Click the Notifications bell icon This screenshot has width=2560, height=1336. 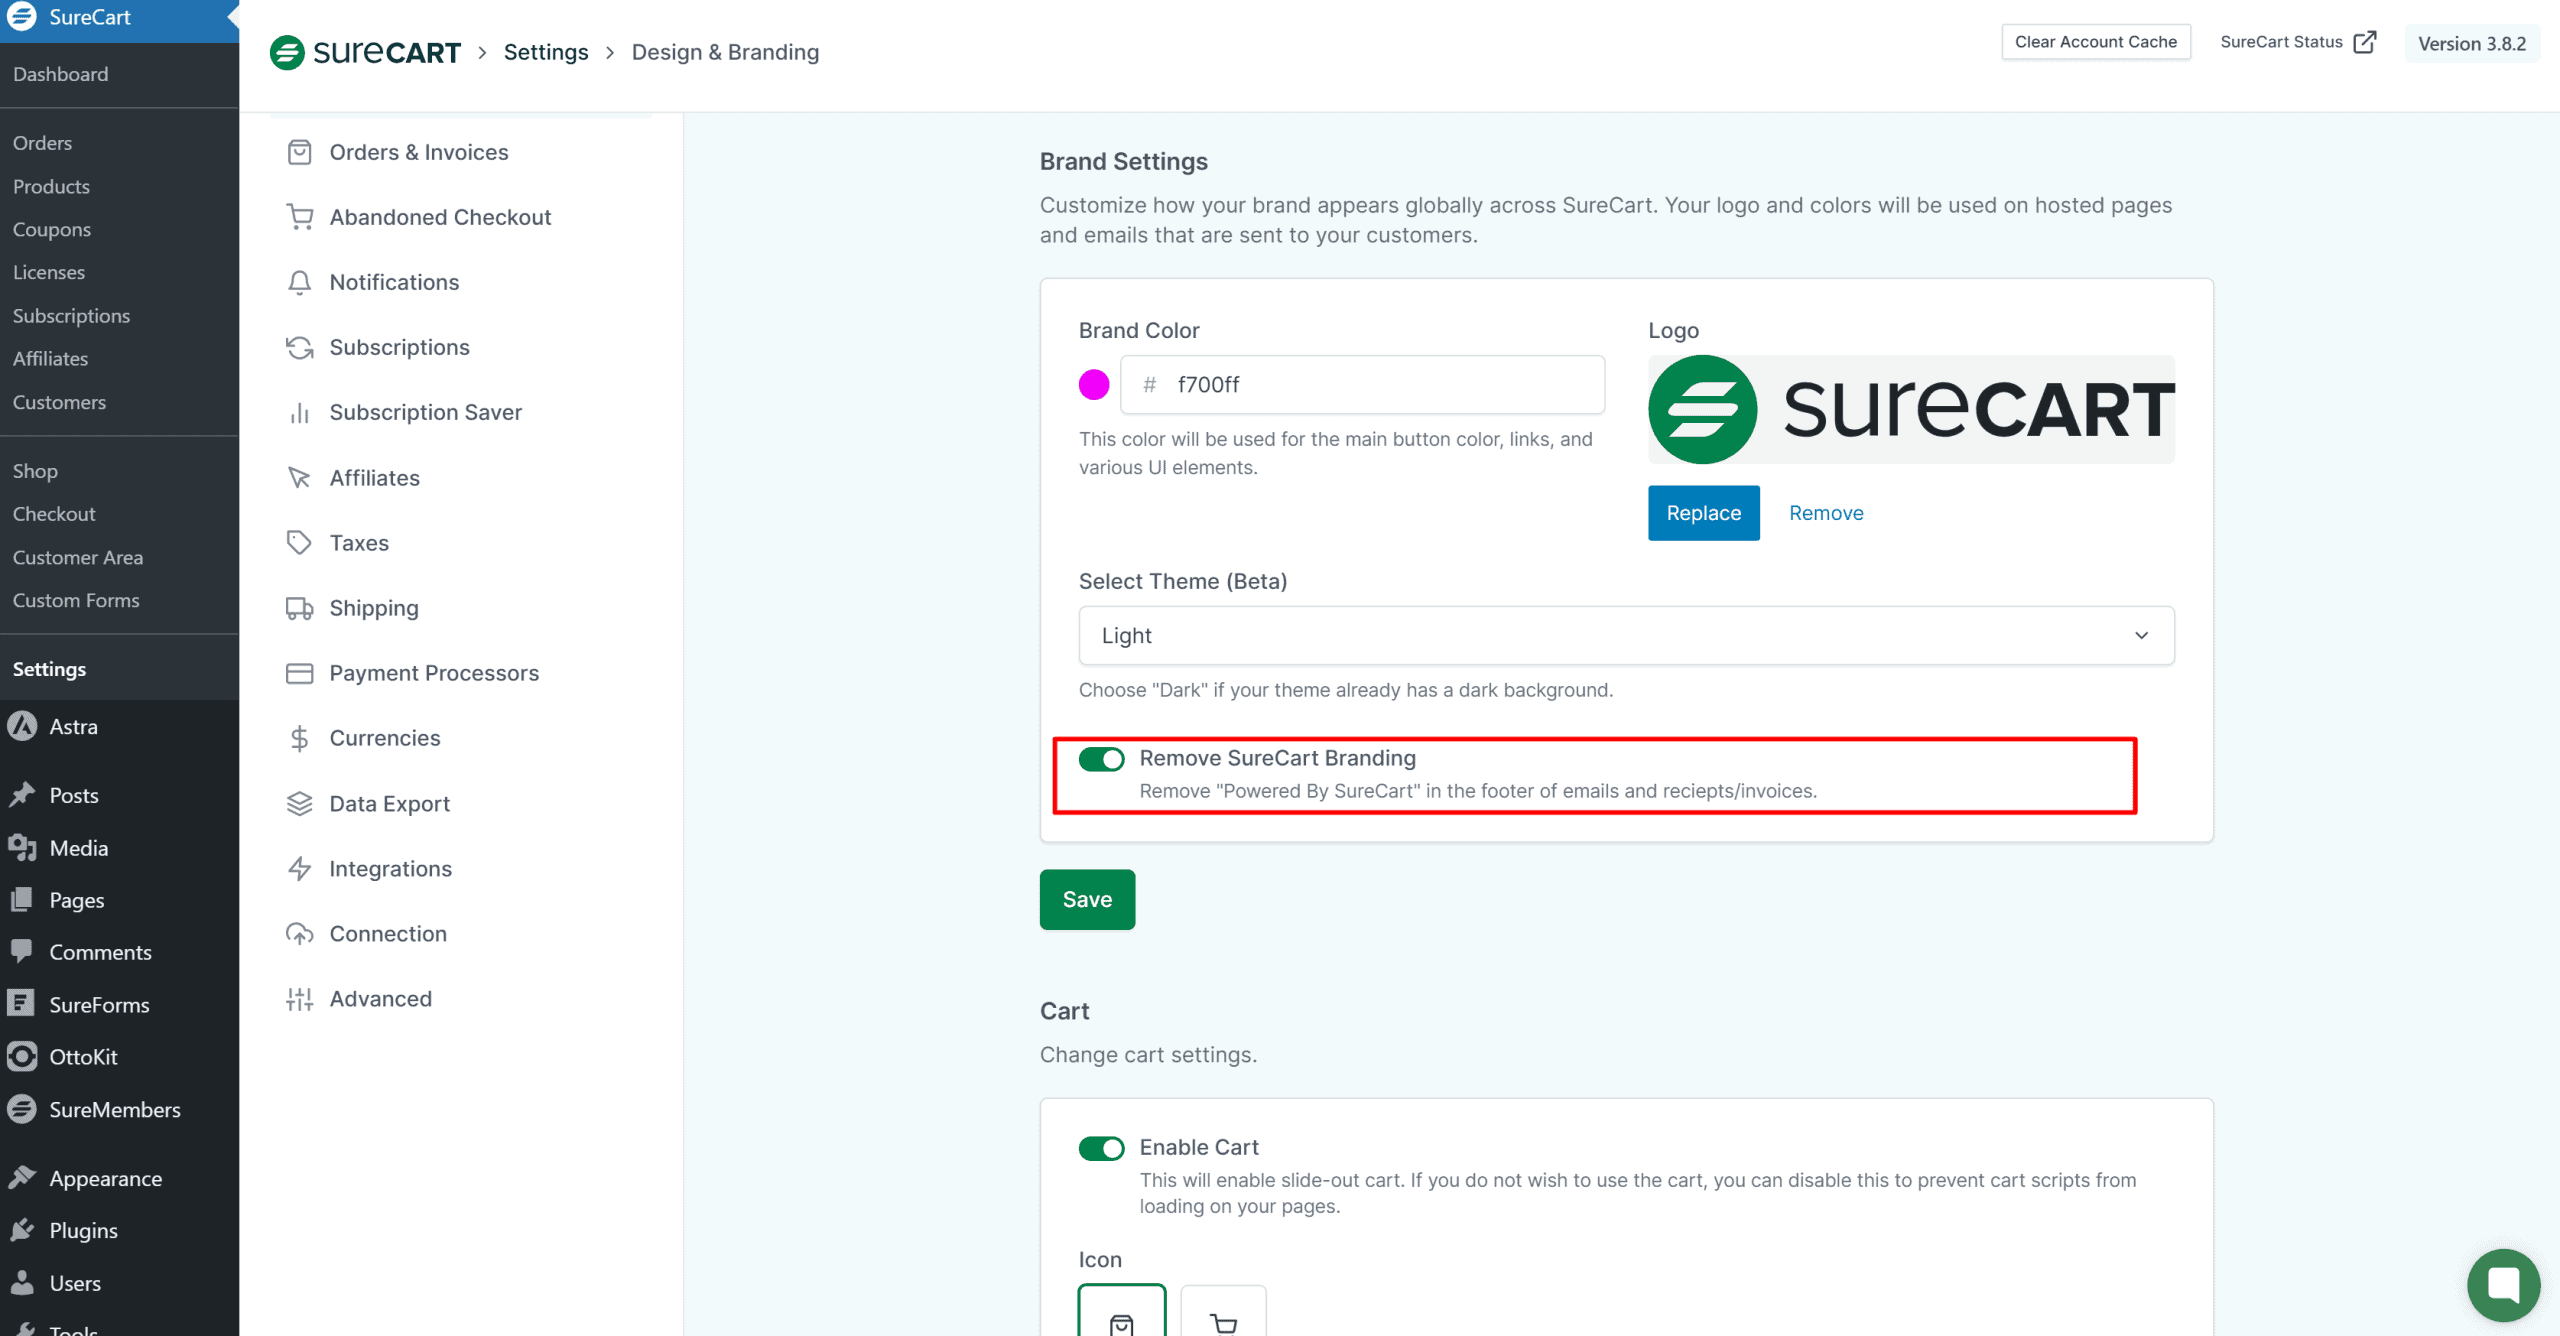click(x=299, y=282)
